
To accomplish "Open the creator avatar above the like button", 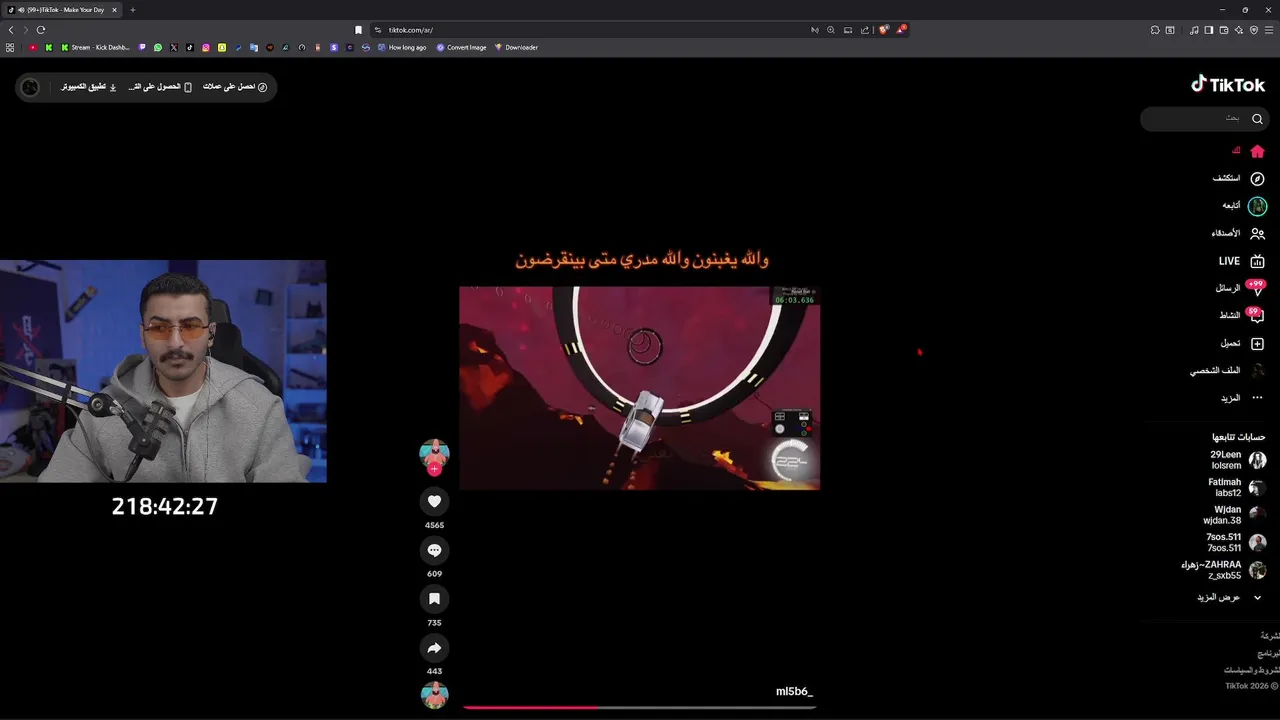I will tap(434, 453).
